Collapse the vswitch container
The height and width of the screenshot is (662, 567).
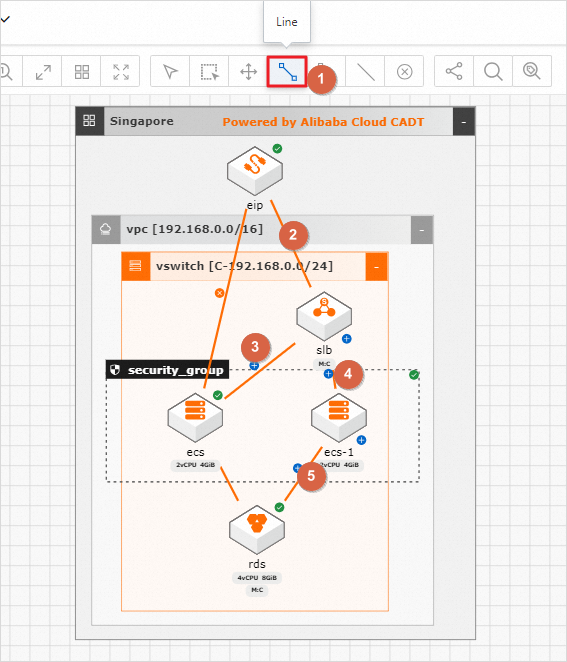(x=376, y=267)
